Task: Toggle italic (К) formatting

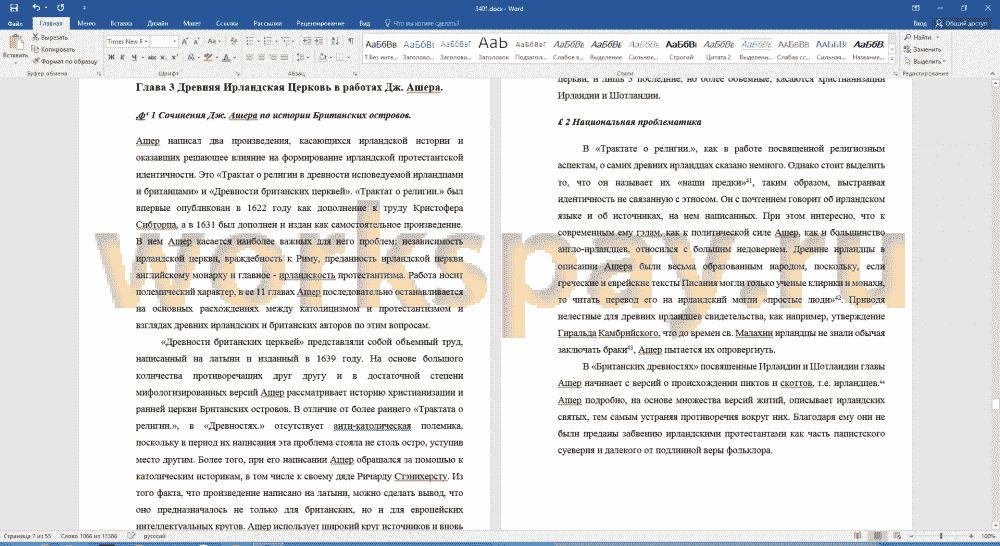Action: pyautogui.click(x=122, y=57)
